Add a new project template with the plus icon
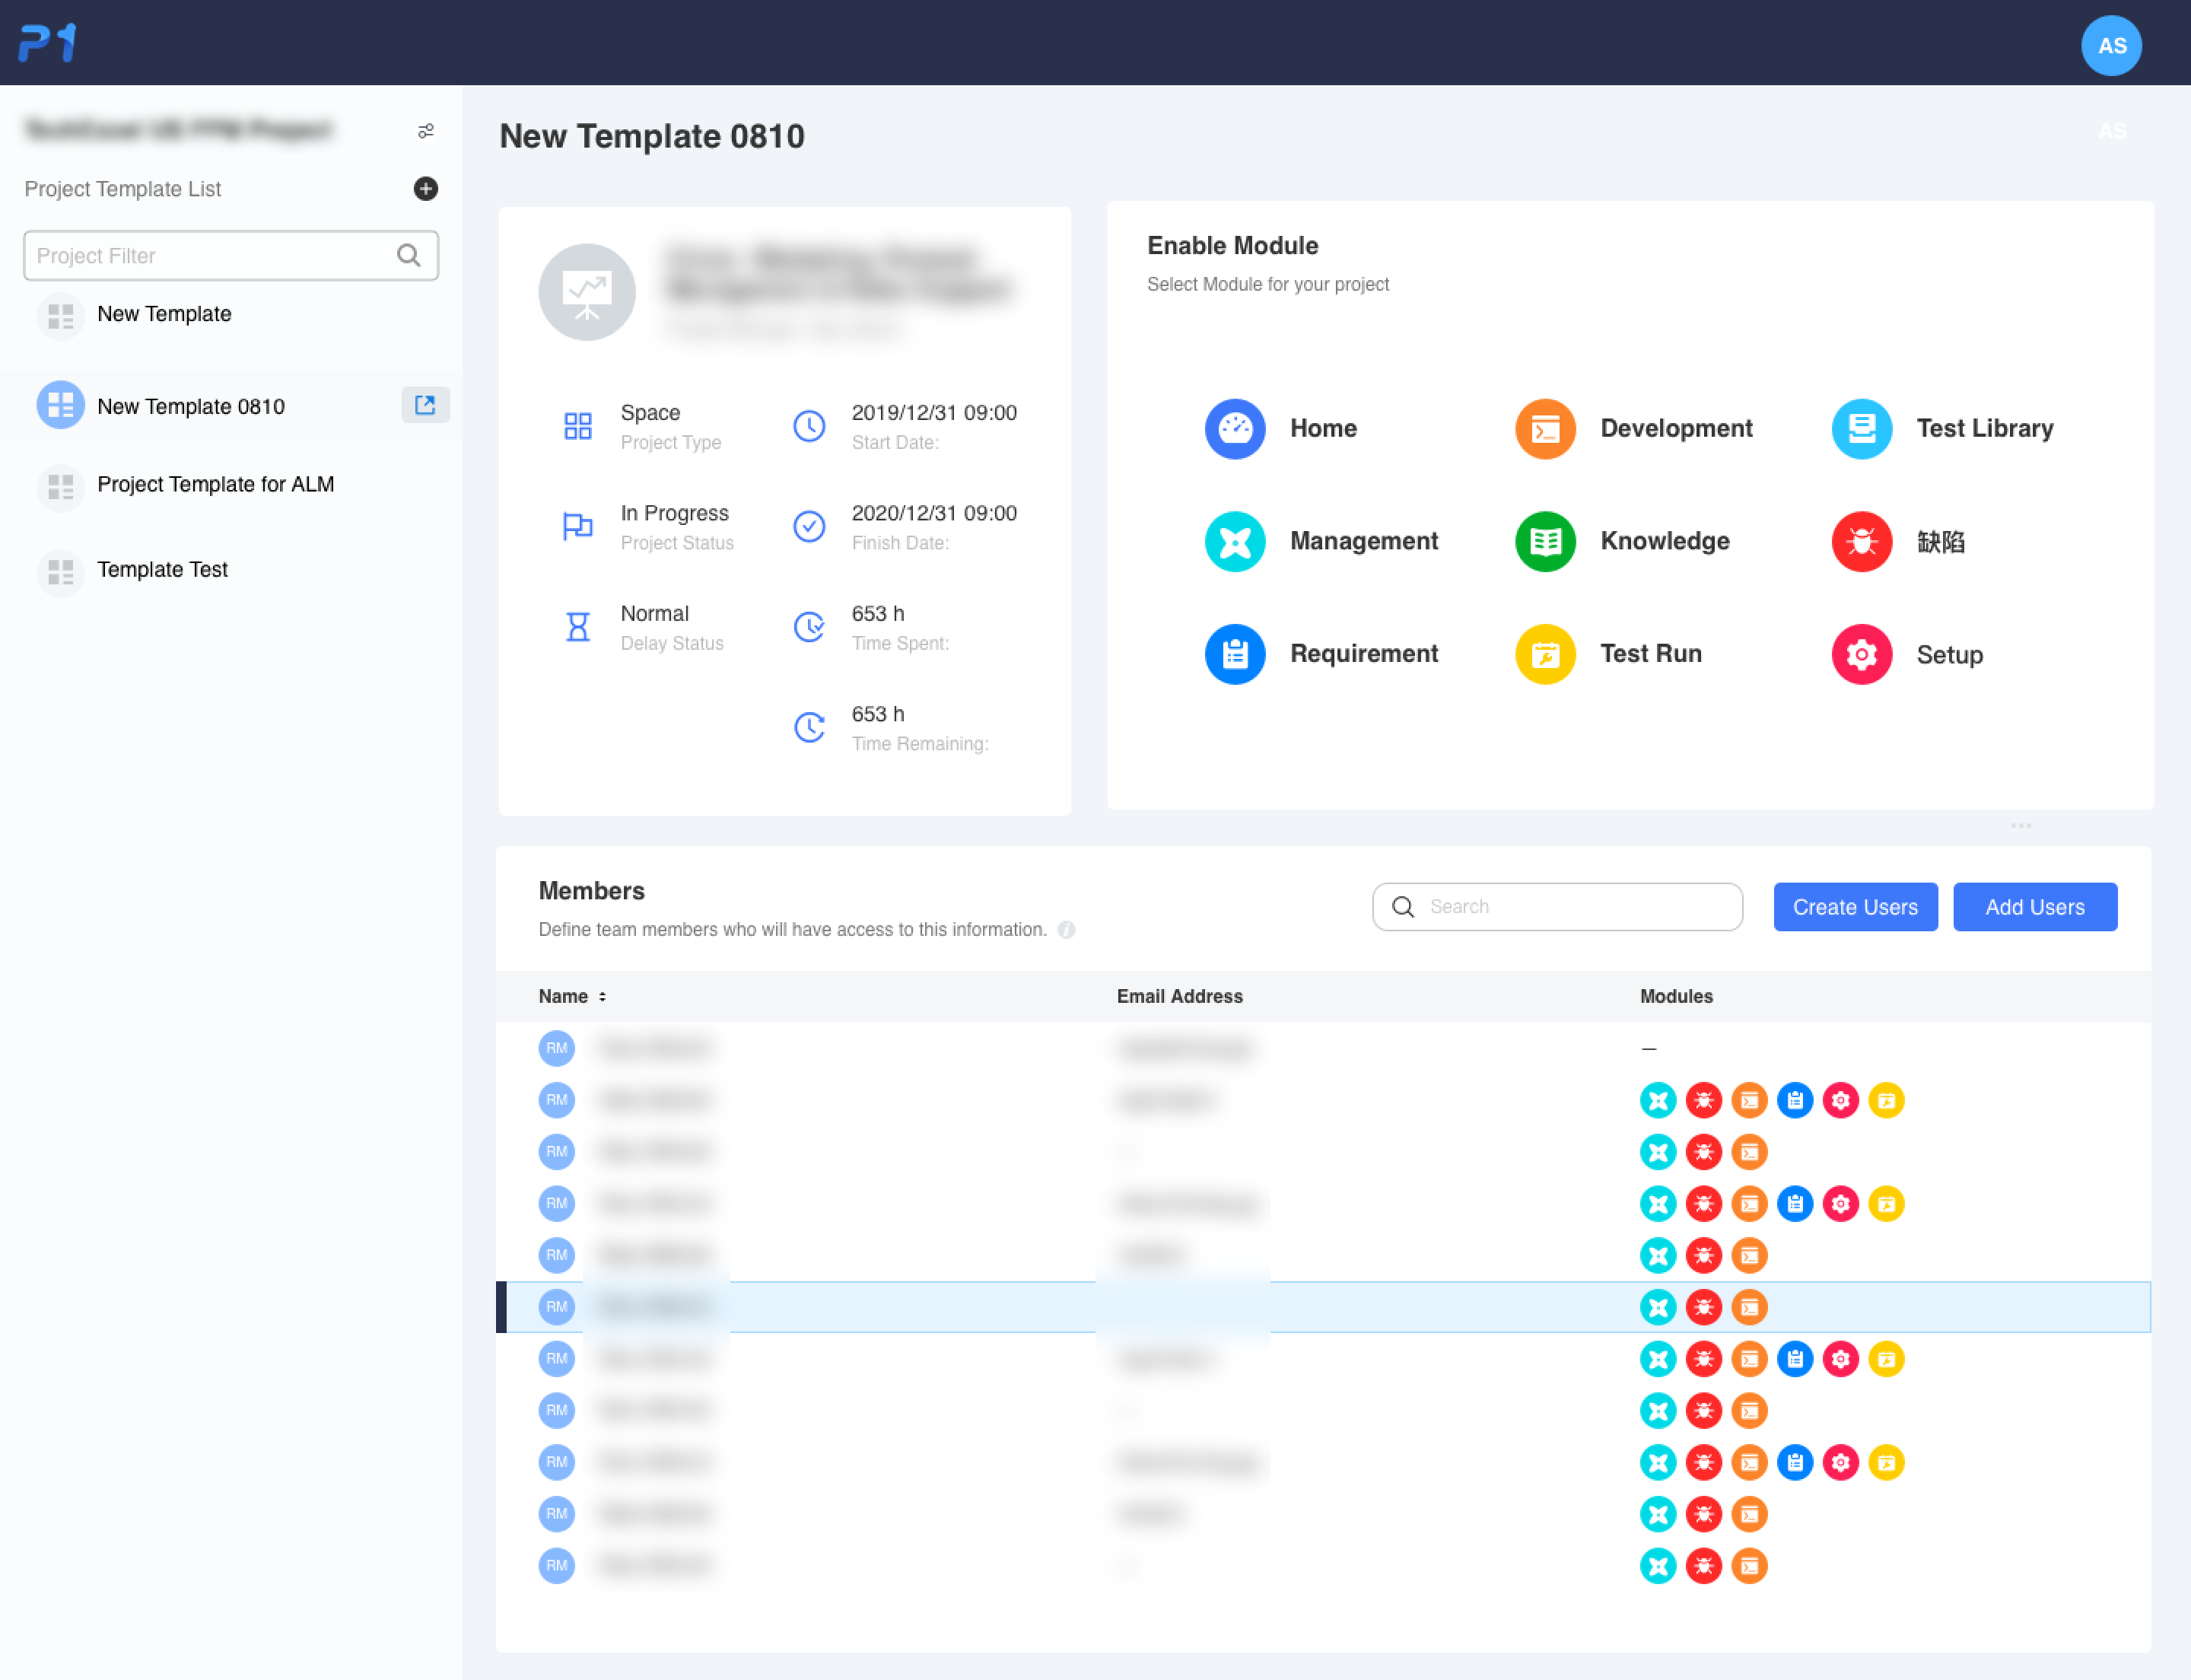This screenshot has height=1680, width=2191. (x=425, y=189)
